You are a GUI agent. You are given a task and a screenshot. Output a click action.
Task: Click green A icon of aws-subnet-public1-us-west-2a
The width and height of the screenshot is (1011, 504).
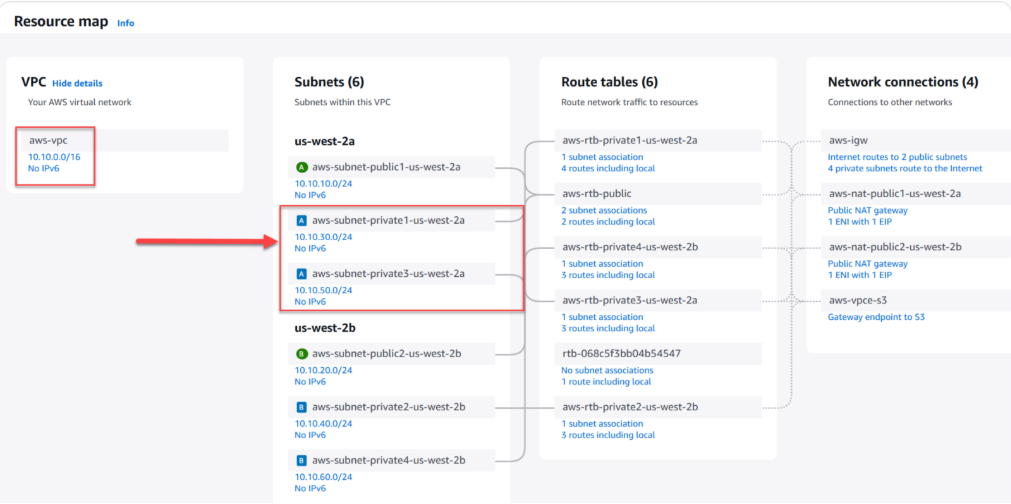302,166
